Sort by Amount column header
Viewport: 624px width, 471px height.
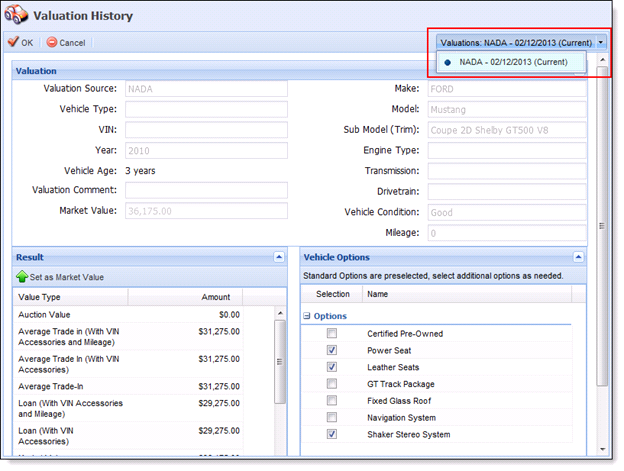[x=185, y=297]
